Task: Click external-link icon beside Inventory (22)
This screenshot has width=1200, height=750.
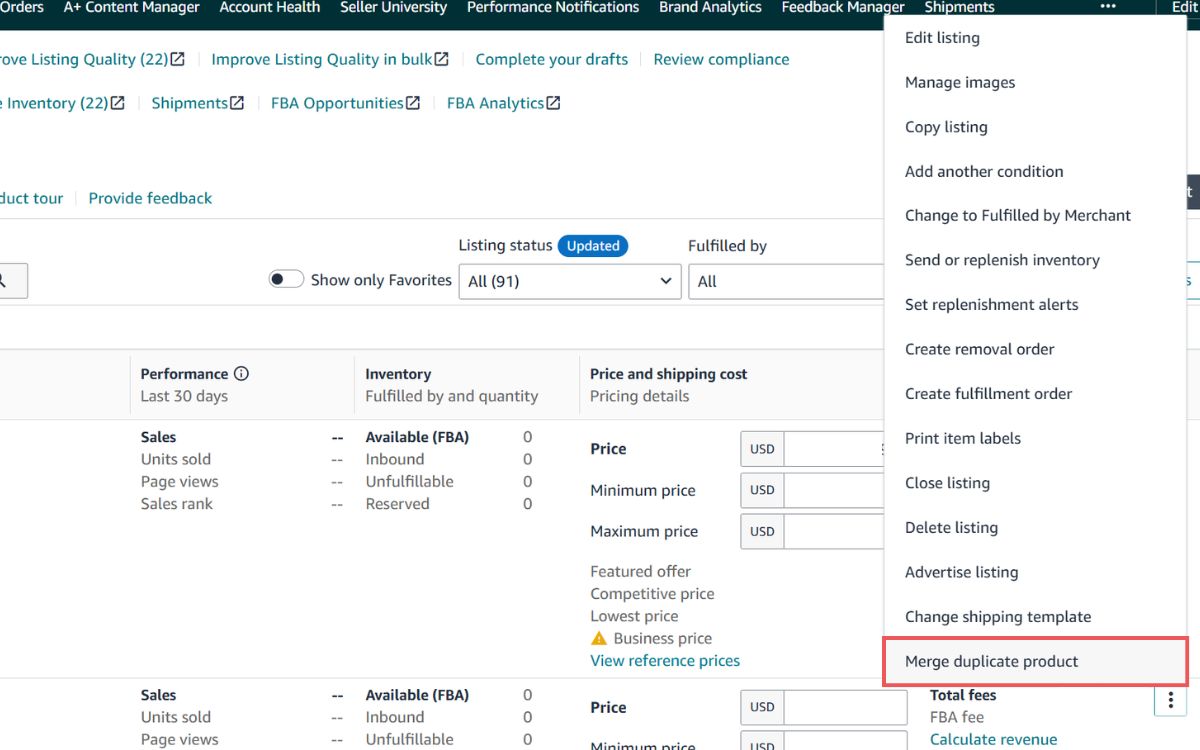Action: click(118, 103)
